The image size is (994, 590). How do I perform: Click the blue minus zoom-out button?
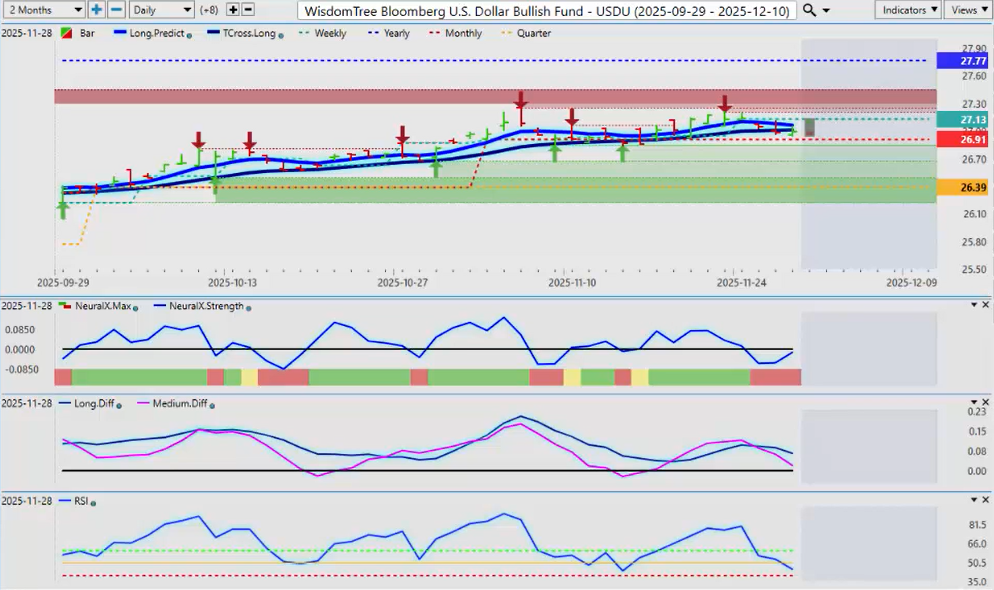tap(116, 9)
